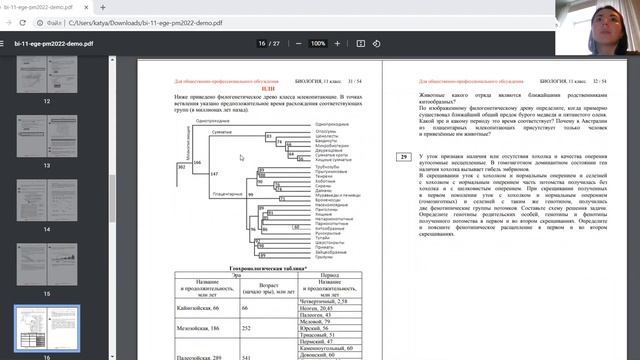The width and height of the screenshot is (640, 360).
Task: Click the thumbnail sidebar scrollbar handle
Action: pos(112,198)
